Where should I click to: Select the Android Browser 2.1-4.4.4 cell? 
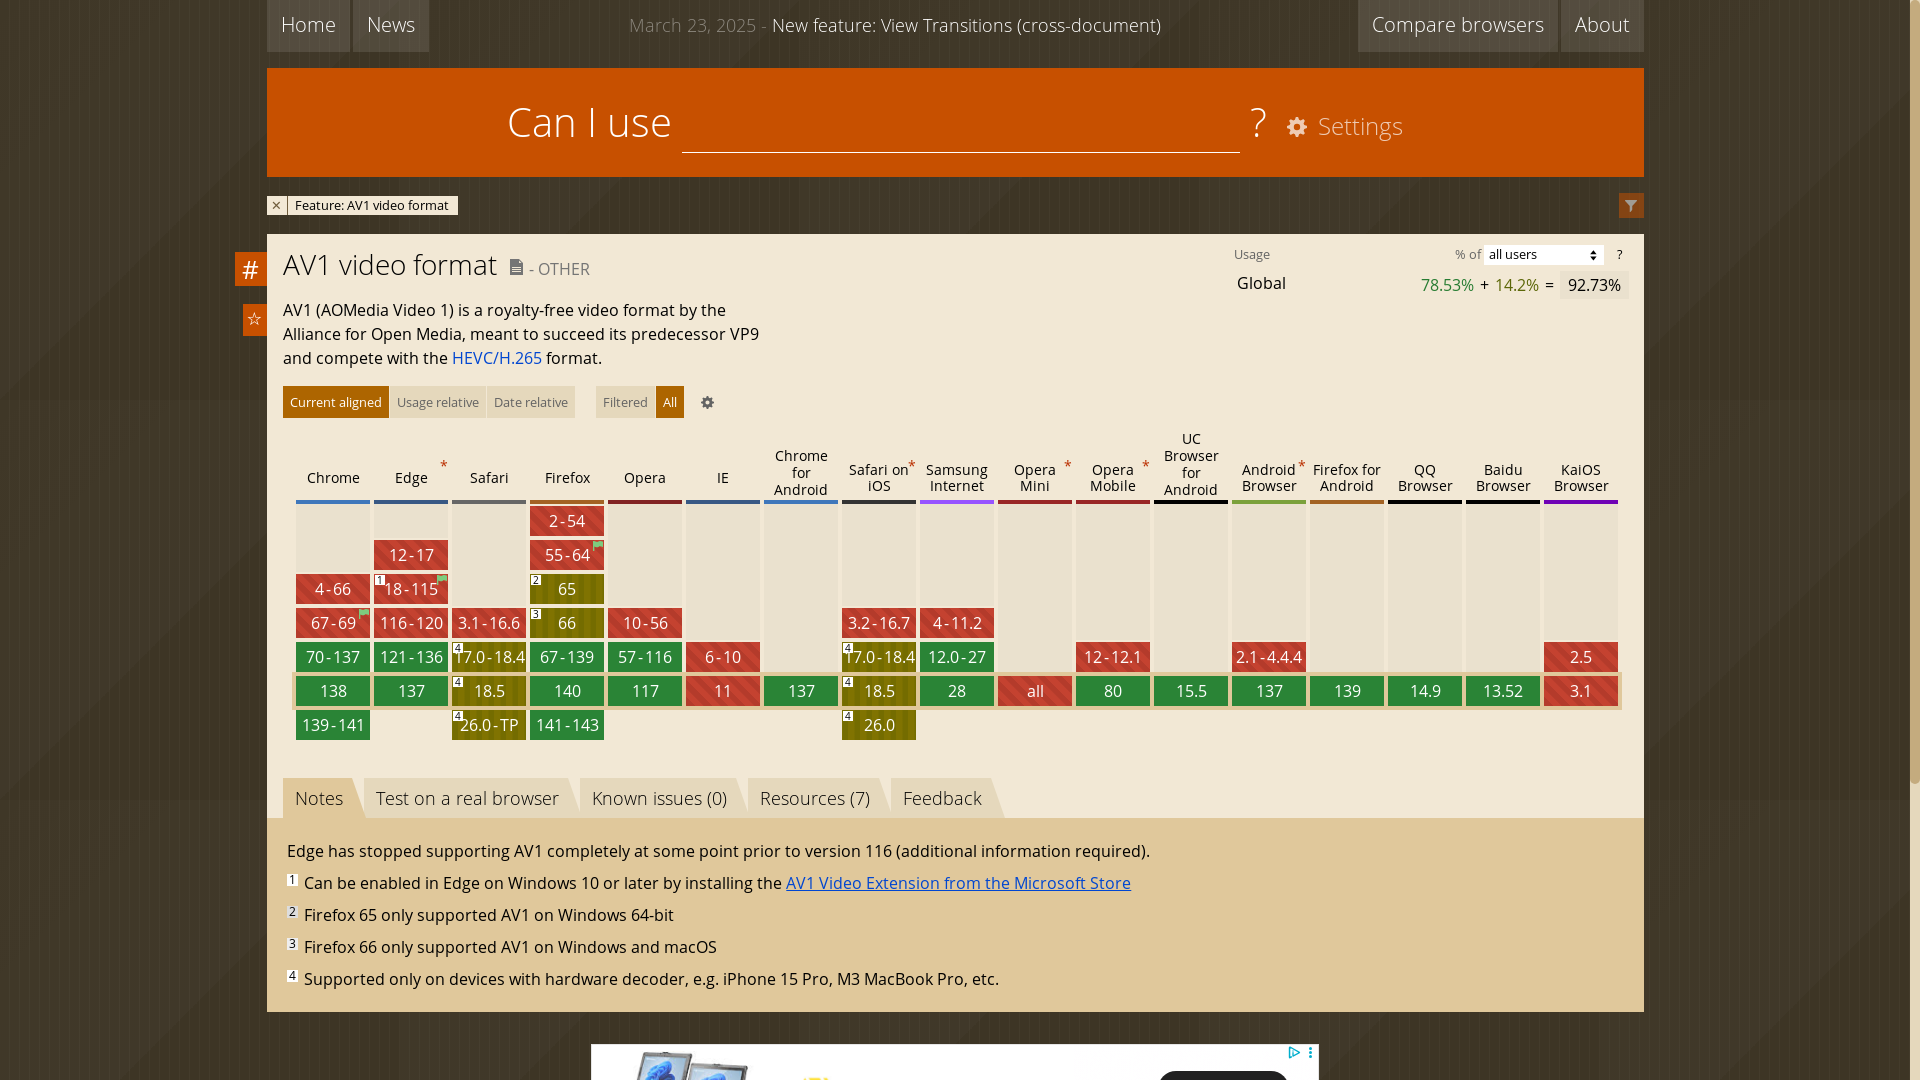click(x=1269, y=657)
